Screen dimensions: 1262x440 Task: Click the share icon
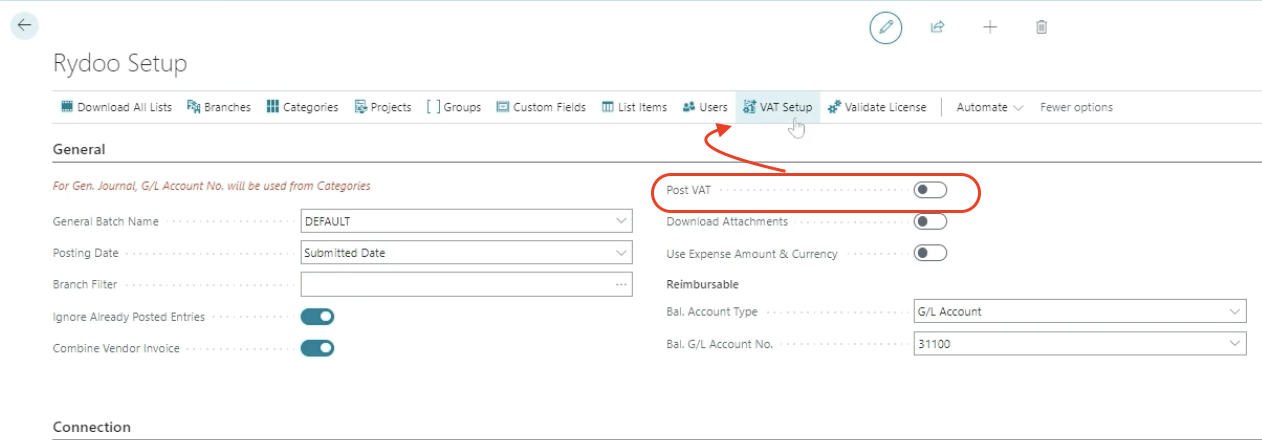pyautogui.click(x=937, y=27)
